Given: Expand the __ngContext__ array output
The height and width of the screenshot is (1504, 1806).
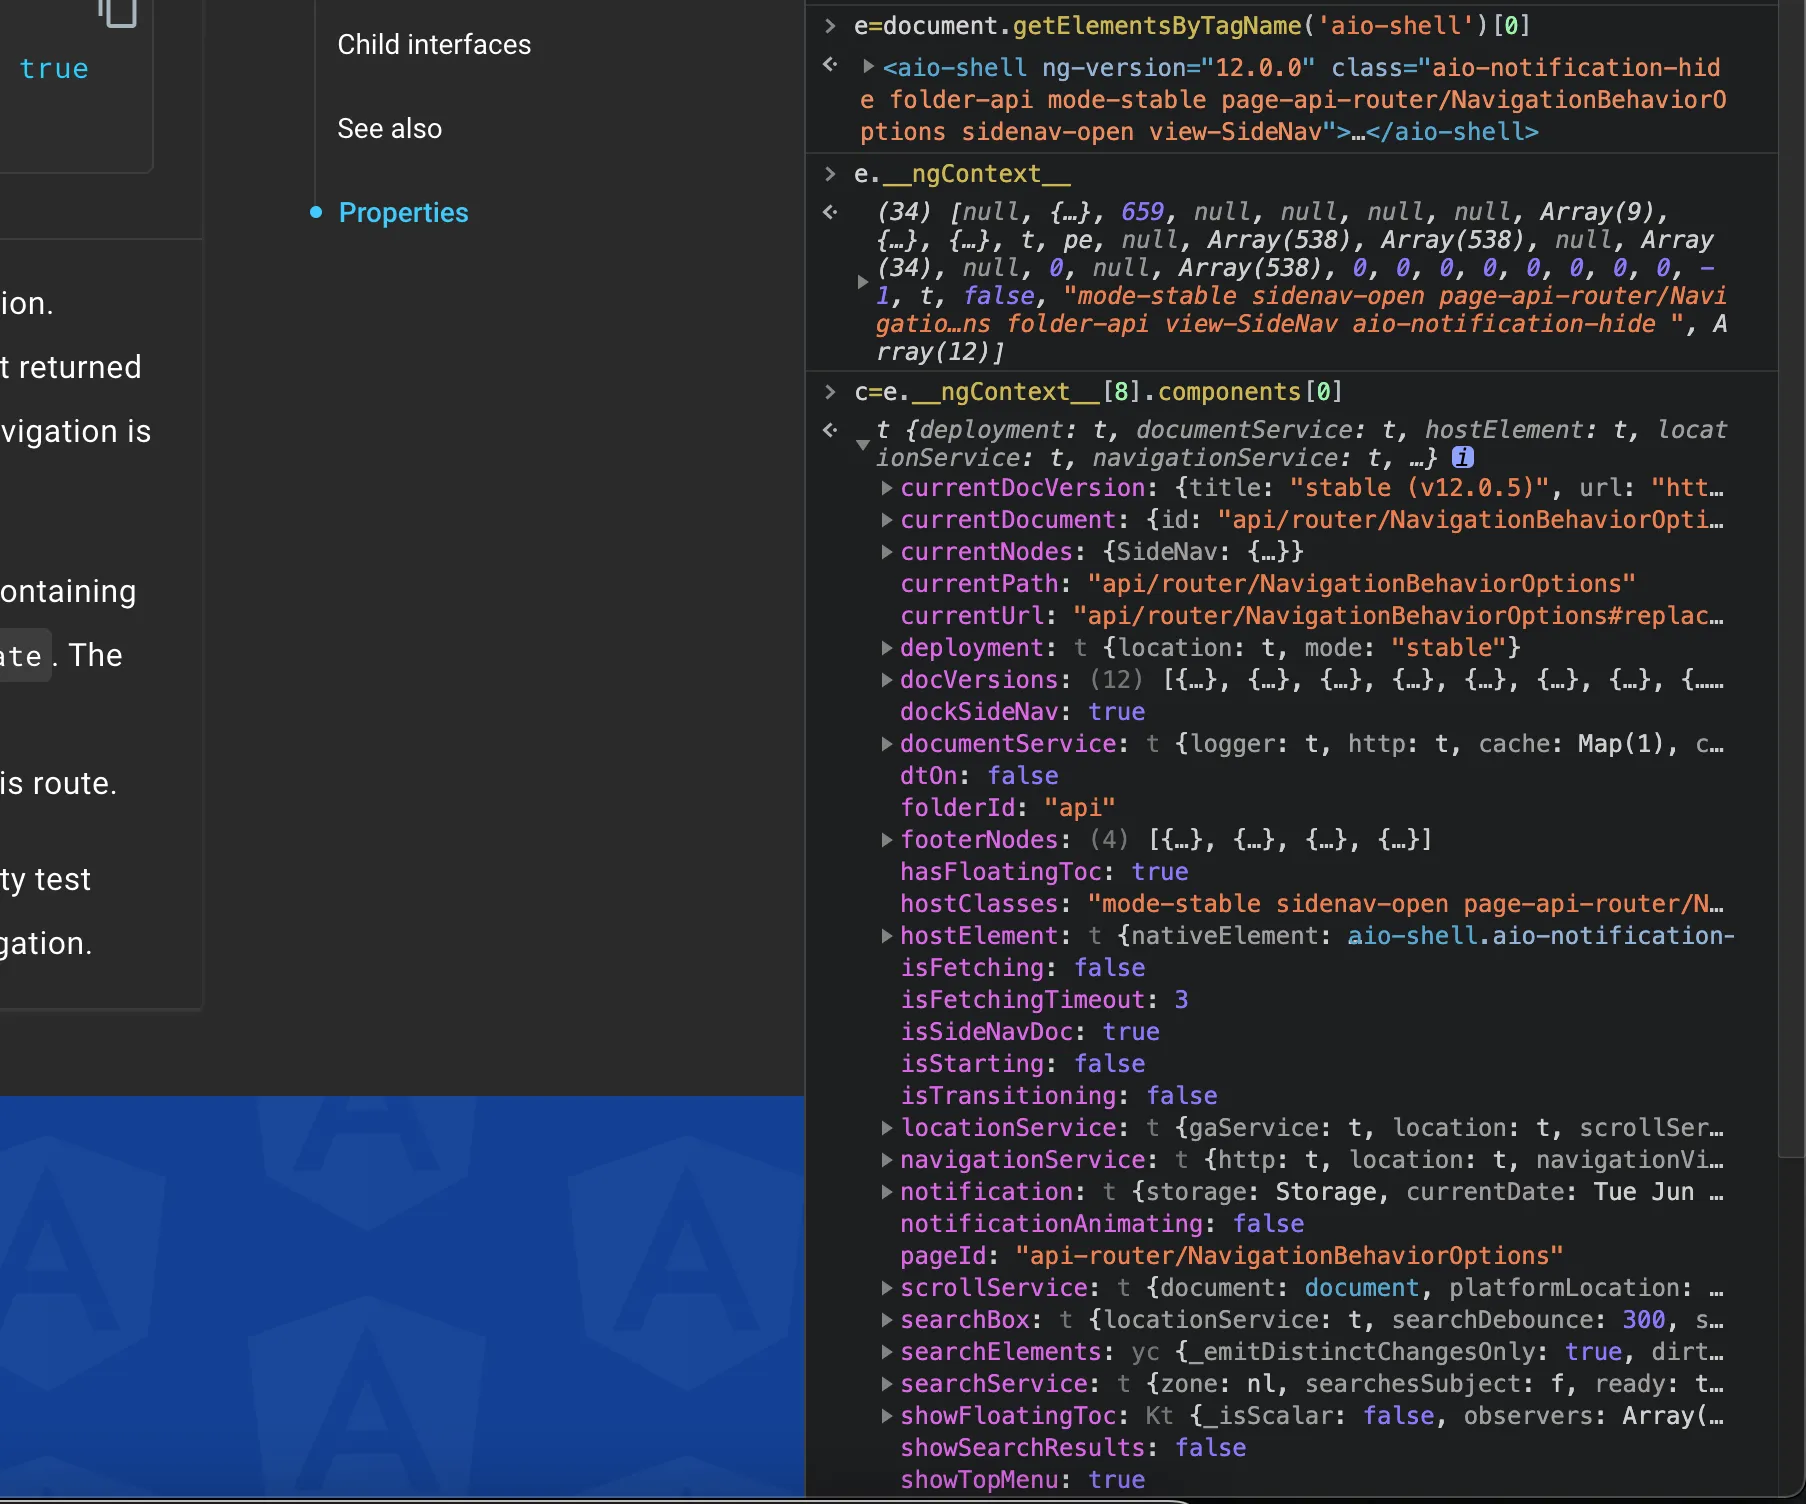Looking at the screenshot, I should (862, 282).
